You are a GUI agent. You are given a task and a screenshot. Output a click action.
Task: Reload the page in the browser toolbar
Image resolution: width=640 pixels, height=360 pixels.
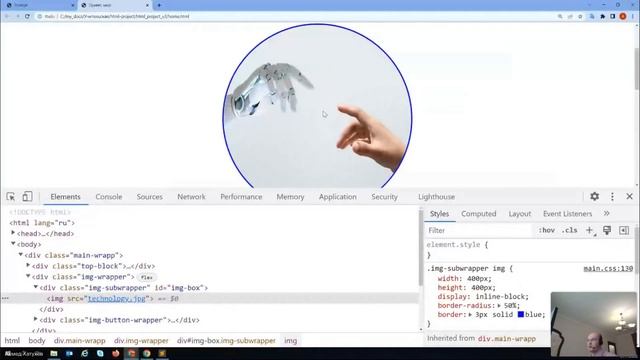pos(27,16)
